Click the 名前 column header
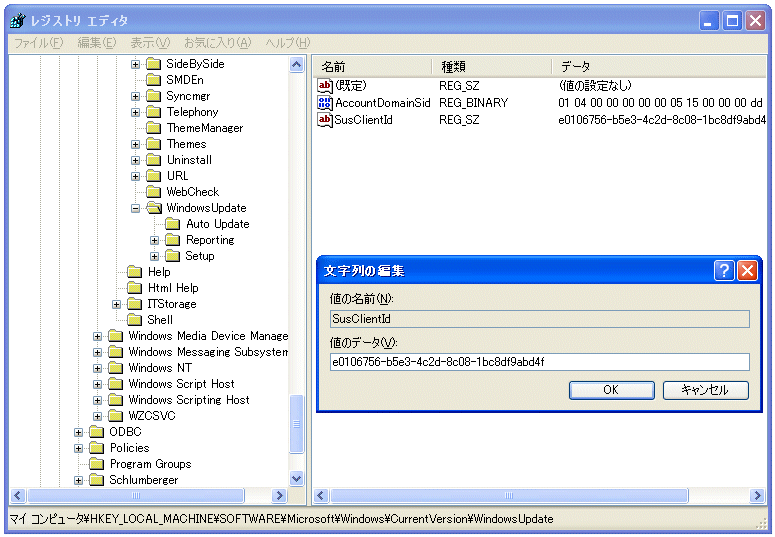This screenshot has width=775, height=537. 373,66
